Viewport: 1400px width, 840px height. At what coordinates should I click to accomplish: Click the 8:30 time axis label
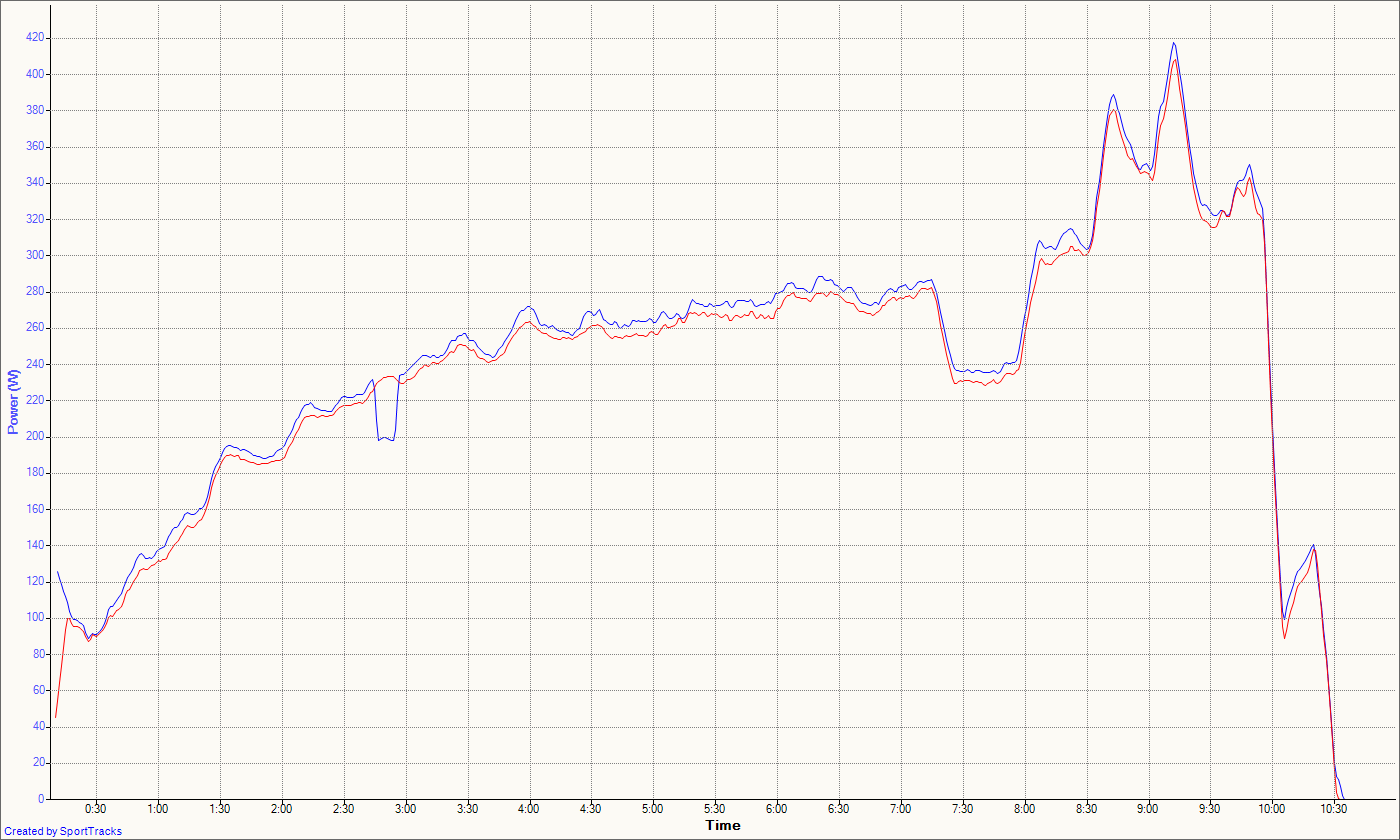pyautogui.click(x=1087, y=808)
